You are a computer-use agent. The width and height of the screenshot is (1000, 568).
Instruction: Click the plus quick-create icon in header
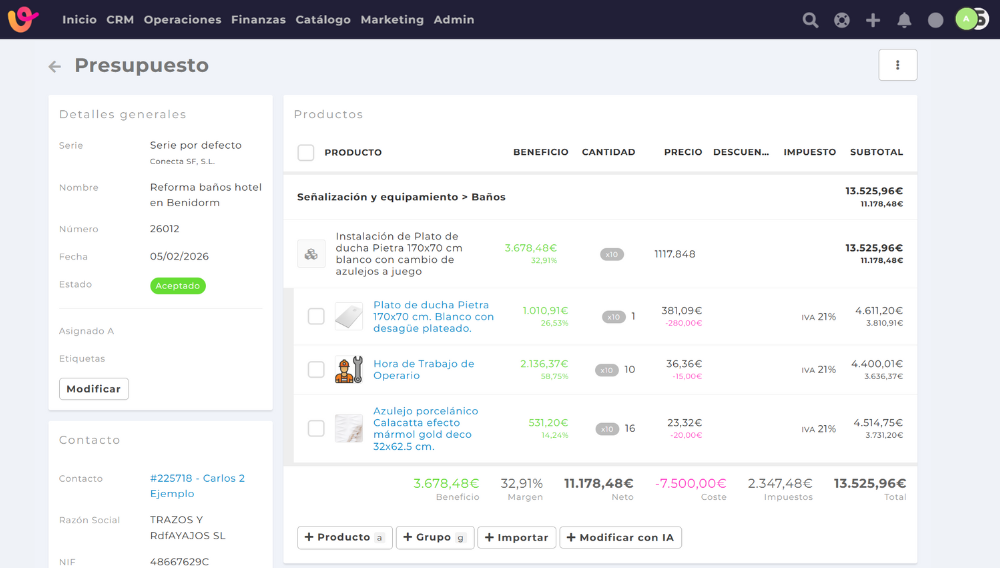tap(873, 20)
